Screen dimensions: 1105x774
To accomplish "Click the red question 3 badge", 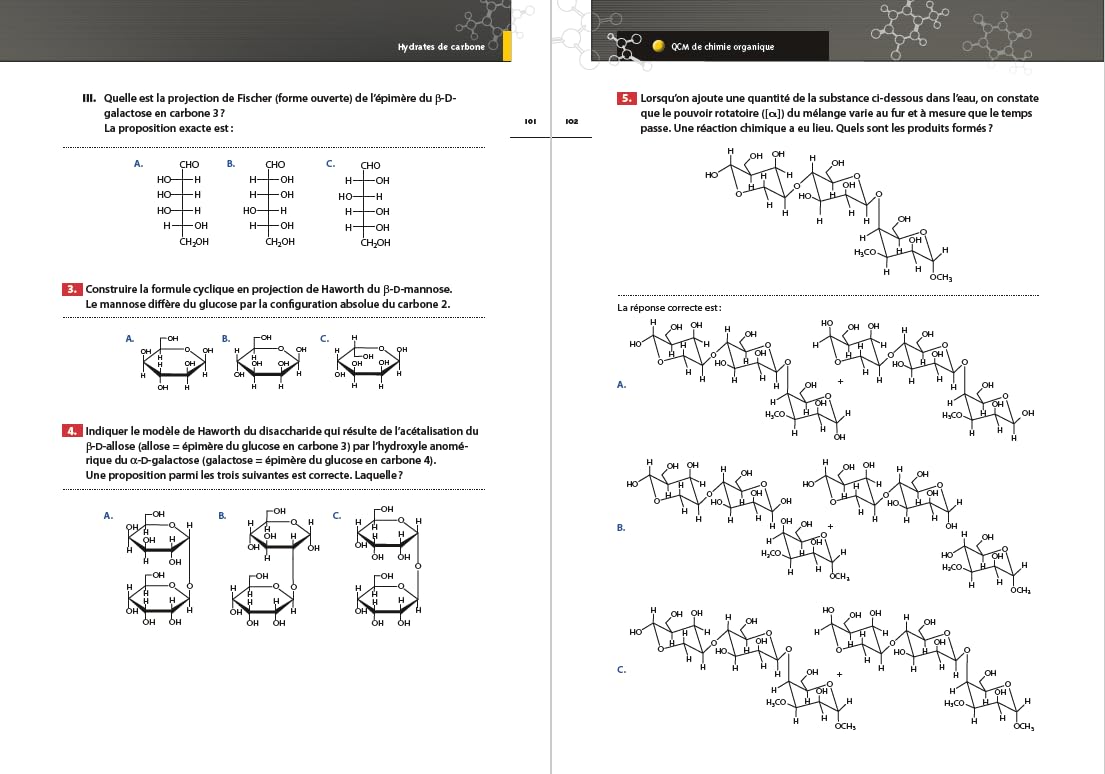I will tap(72, 289).
